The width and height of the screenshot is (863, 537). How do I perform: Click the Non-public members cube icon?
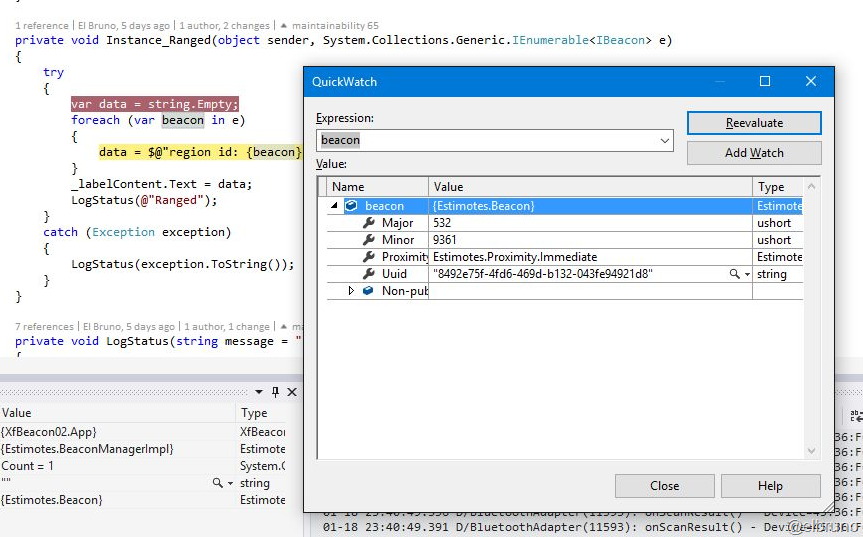tap(368, 291)
